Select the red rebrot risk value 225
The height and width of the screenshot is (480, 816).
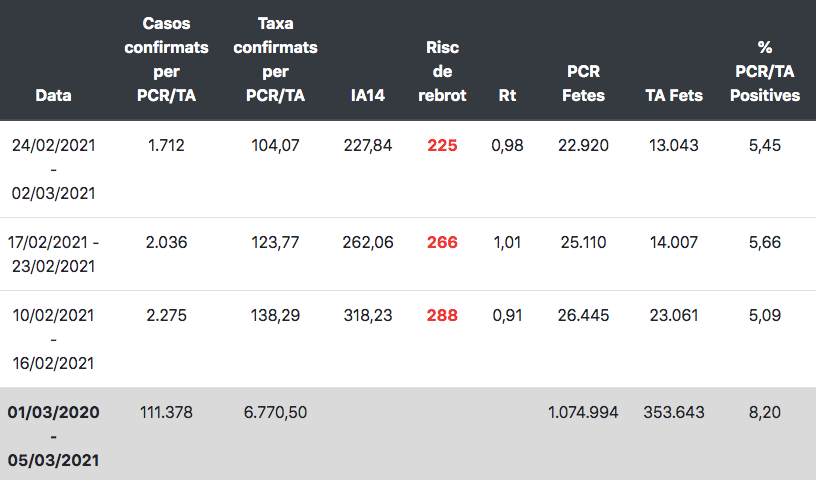[x=442, y=146]
